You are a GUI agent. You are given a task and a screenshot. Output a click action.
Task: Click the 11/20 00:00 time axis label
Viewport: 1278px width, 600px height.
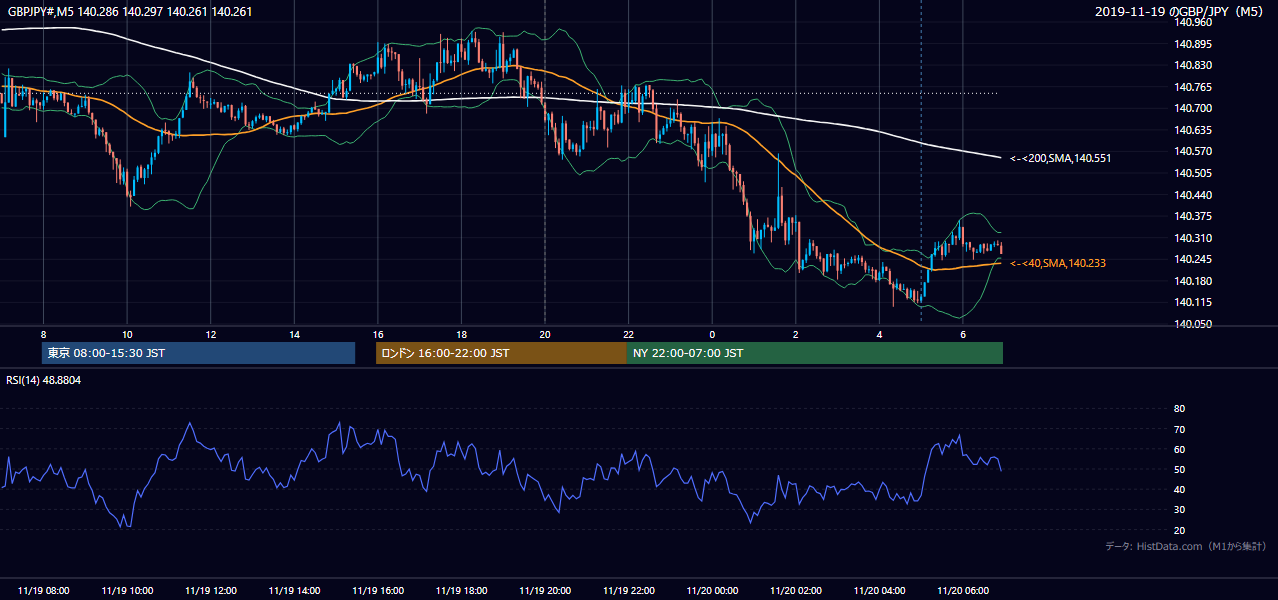712,591
